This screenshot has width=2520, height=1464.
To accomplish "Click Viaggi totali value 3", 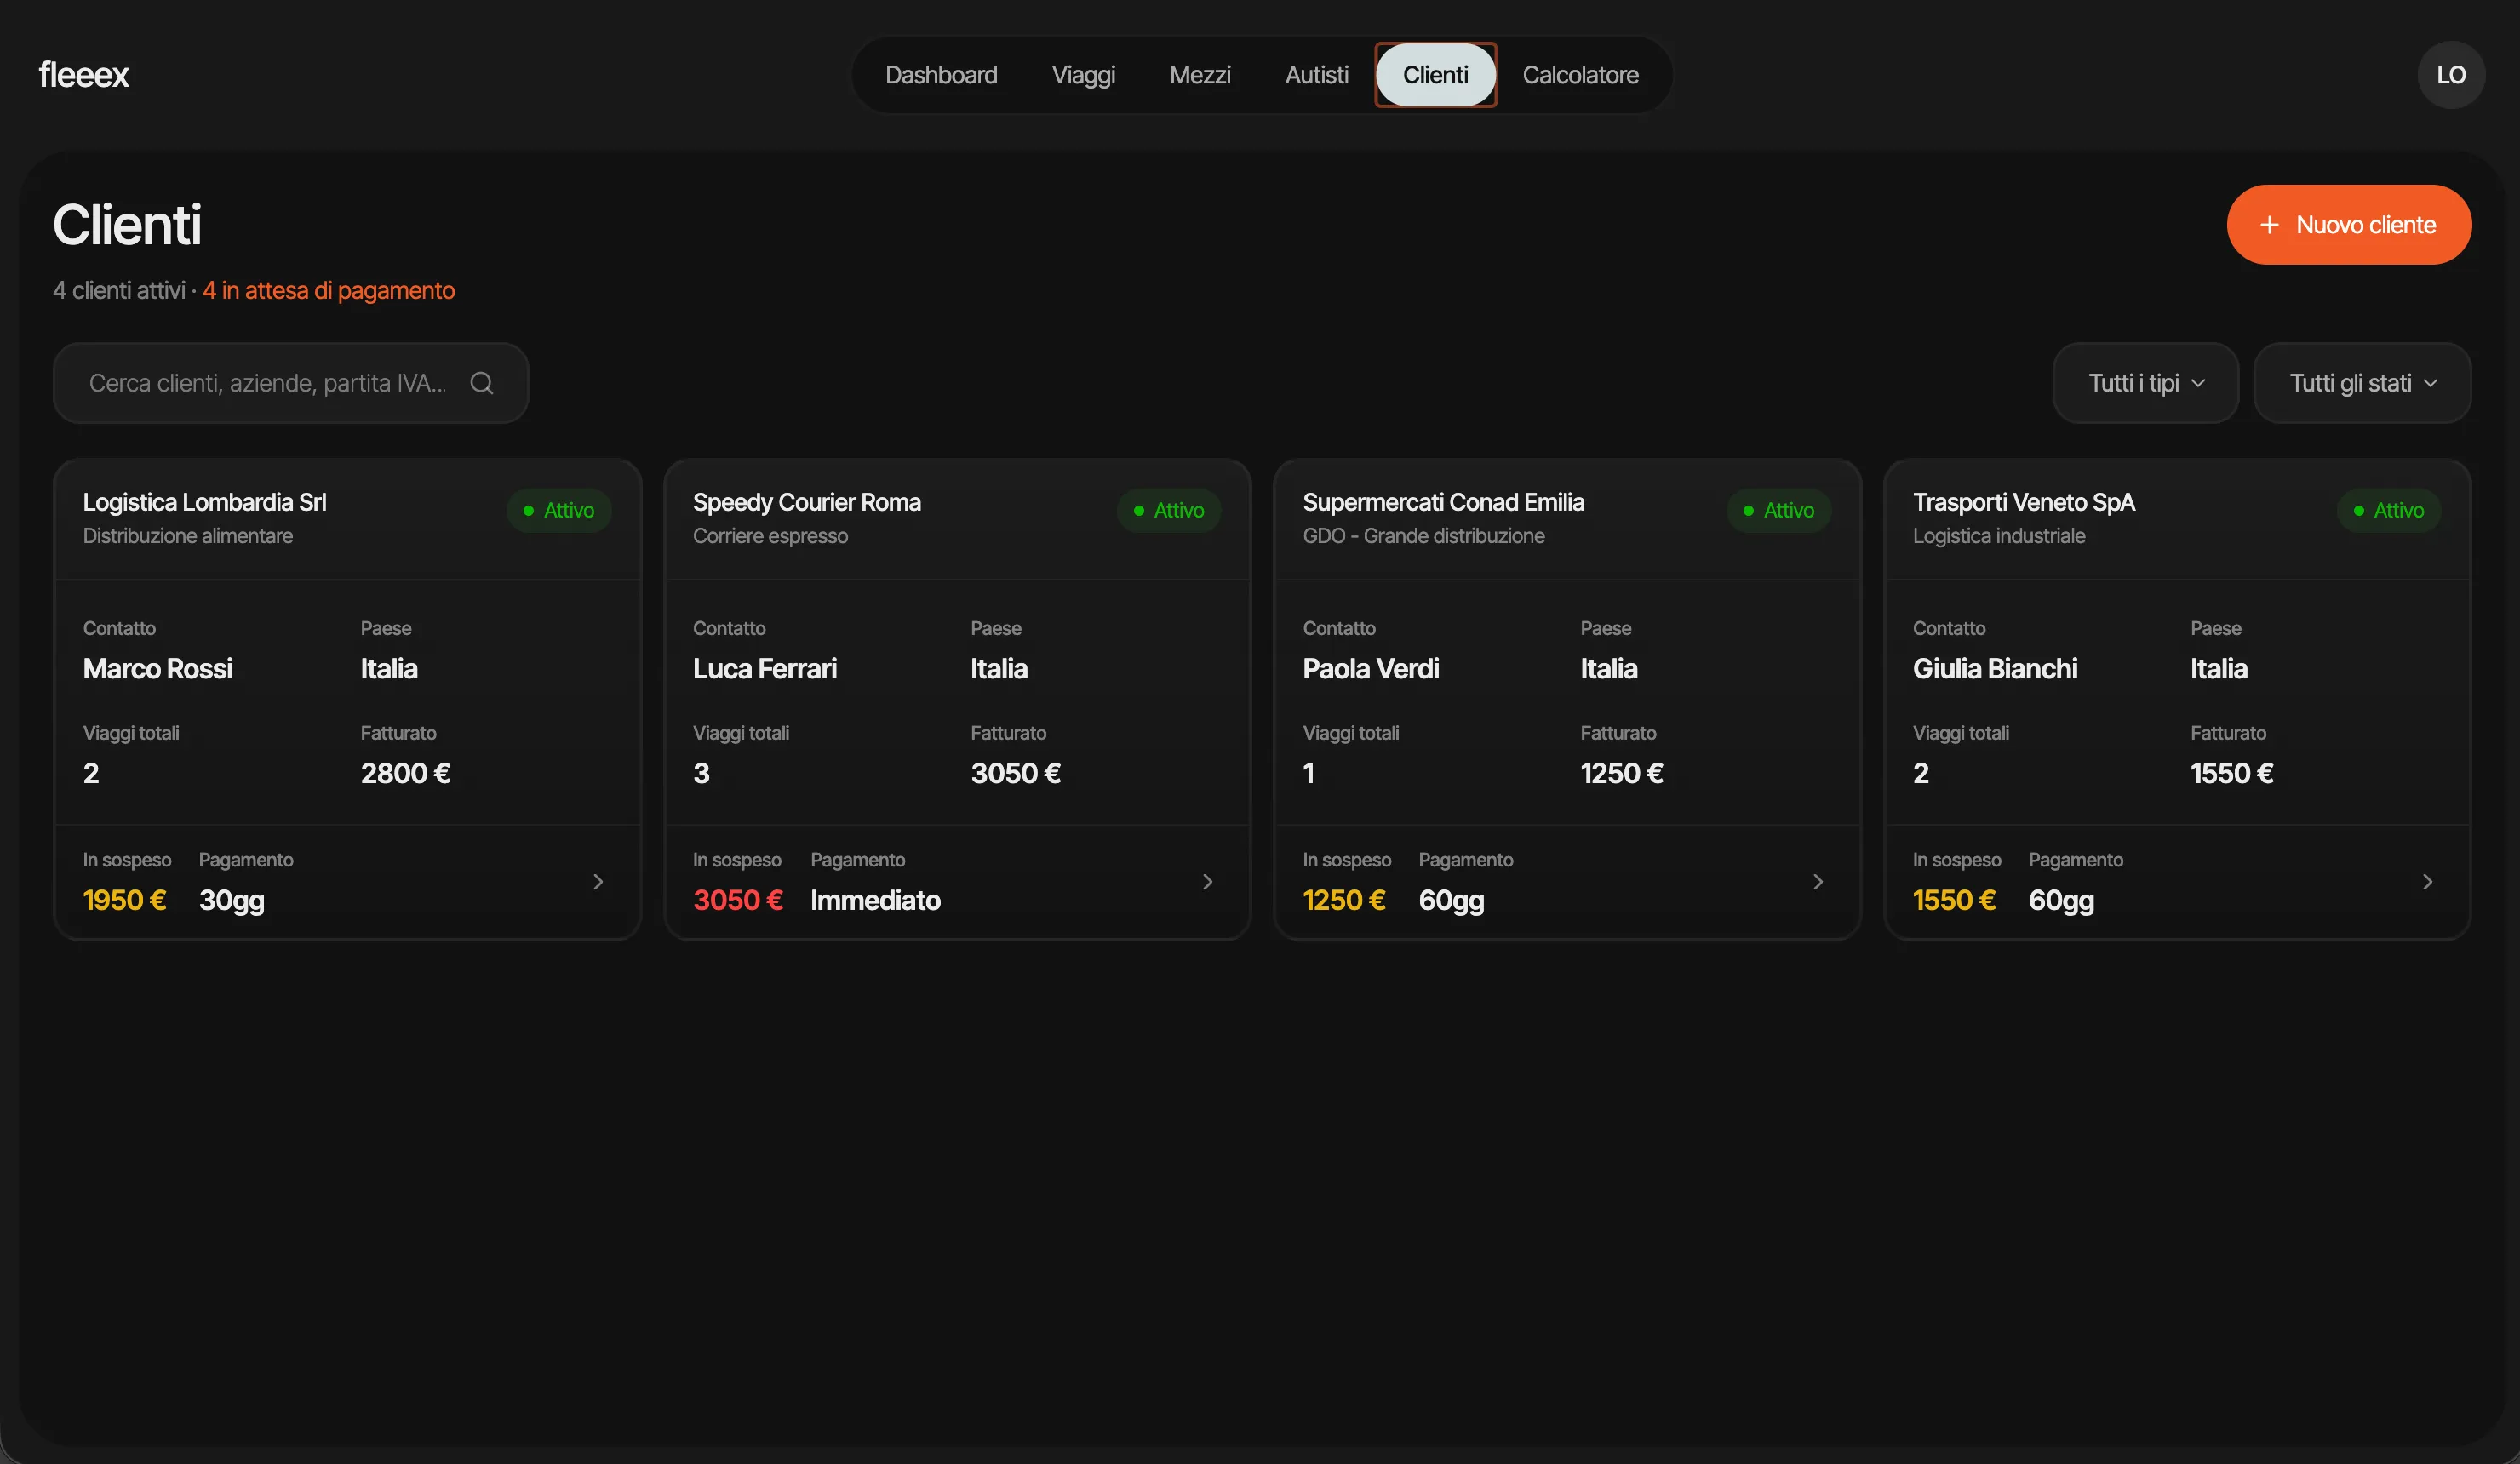I will pyautogui.click(x=702, y=773).
